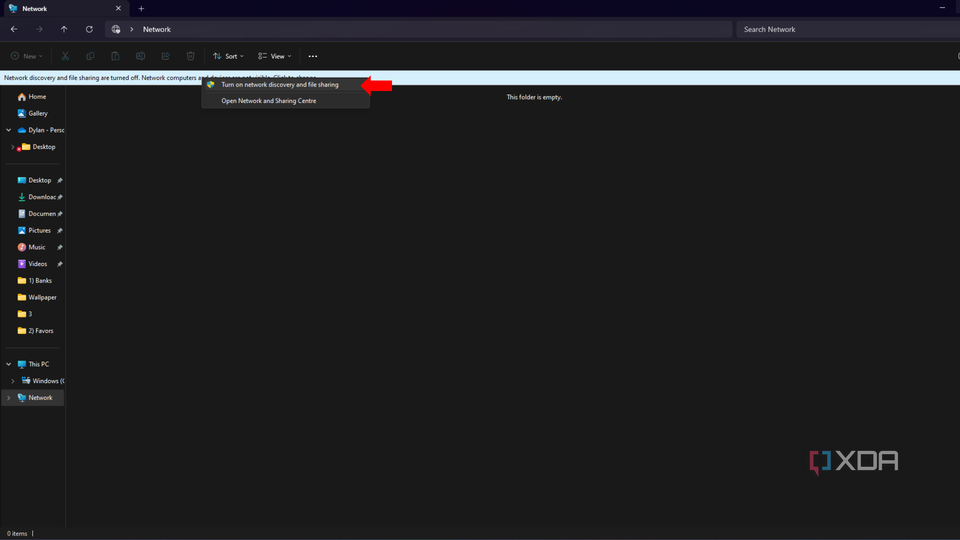Click 'This folder is empty.' text
This screenshot has height=540, width=960.
[534, 97]
